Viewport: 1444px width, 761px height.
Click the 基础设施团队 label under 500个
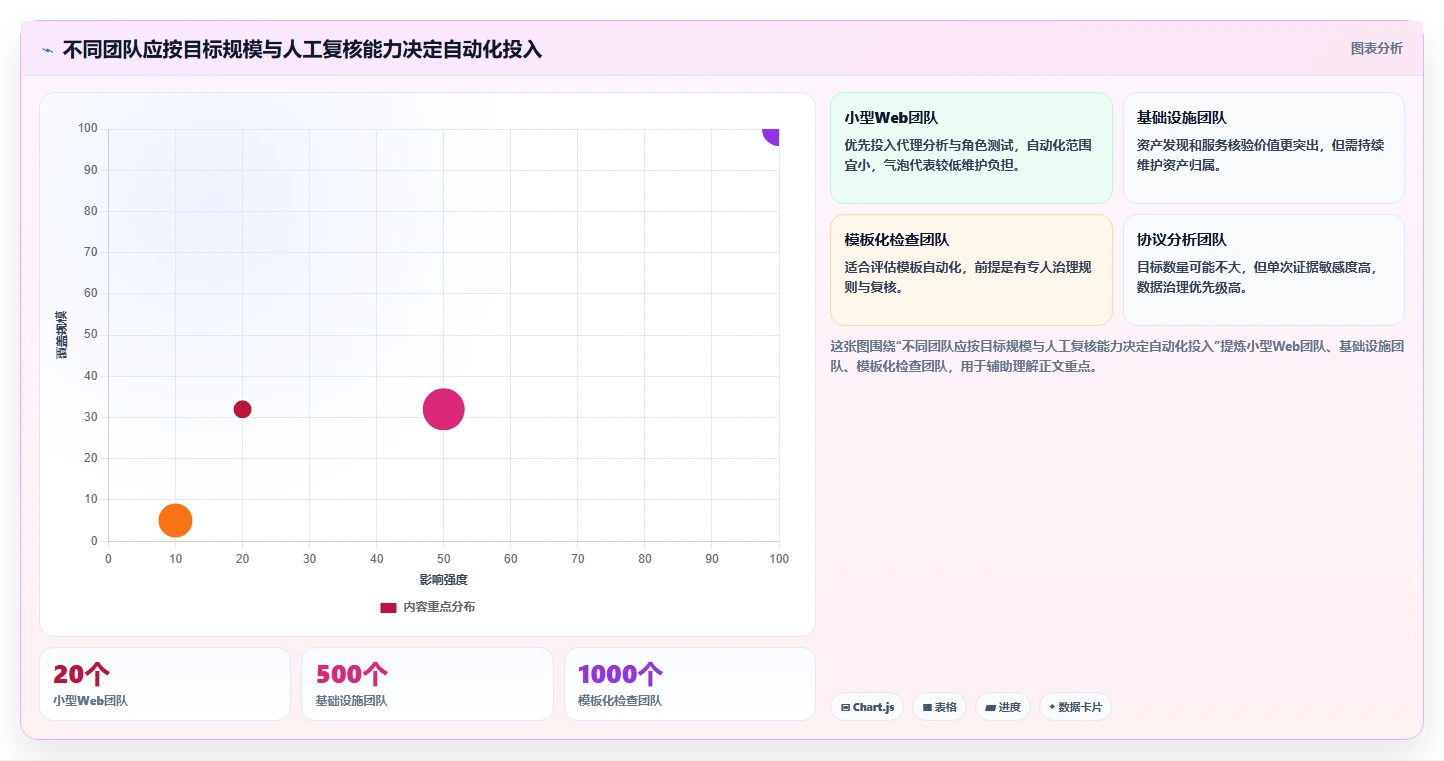(x=351, y=701)
